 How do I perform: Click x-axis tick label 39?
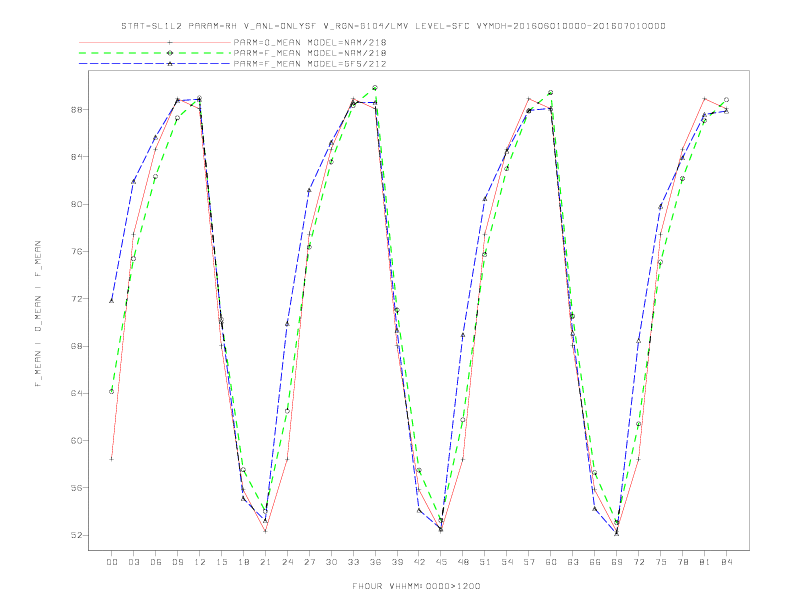397,562
